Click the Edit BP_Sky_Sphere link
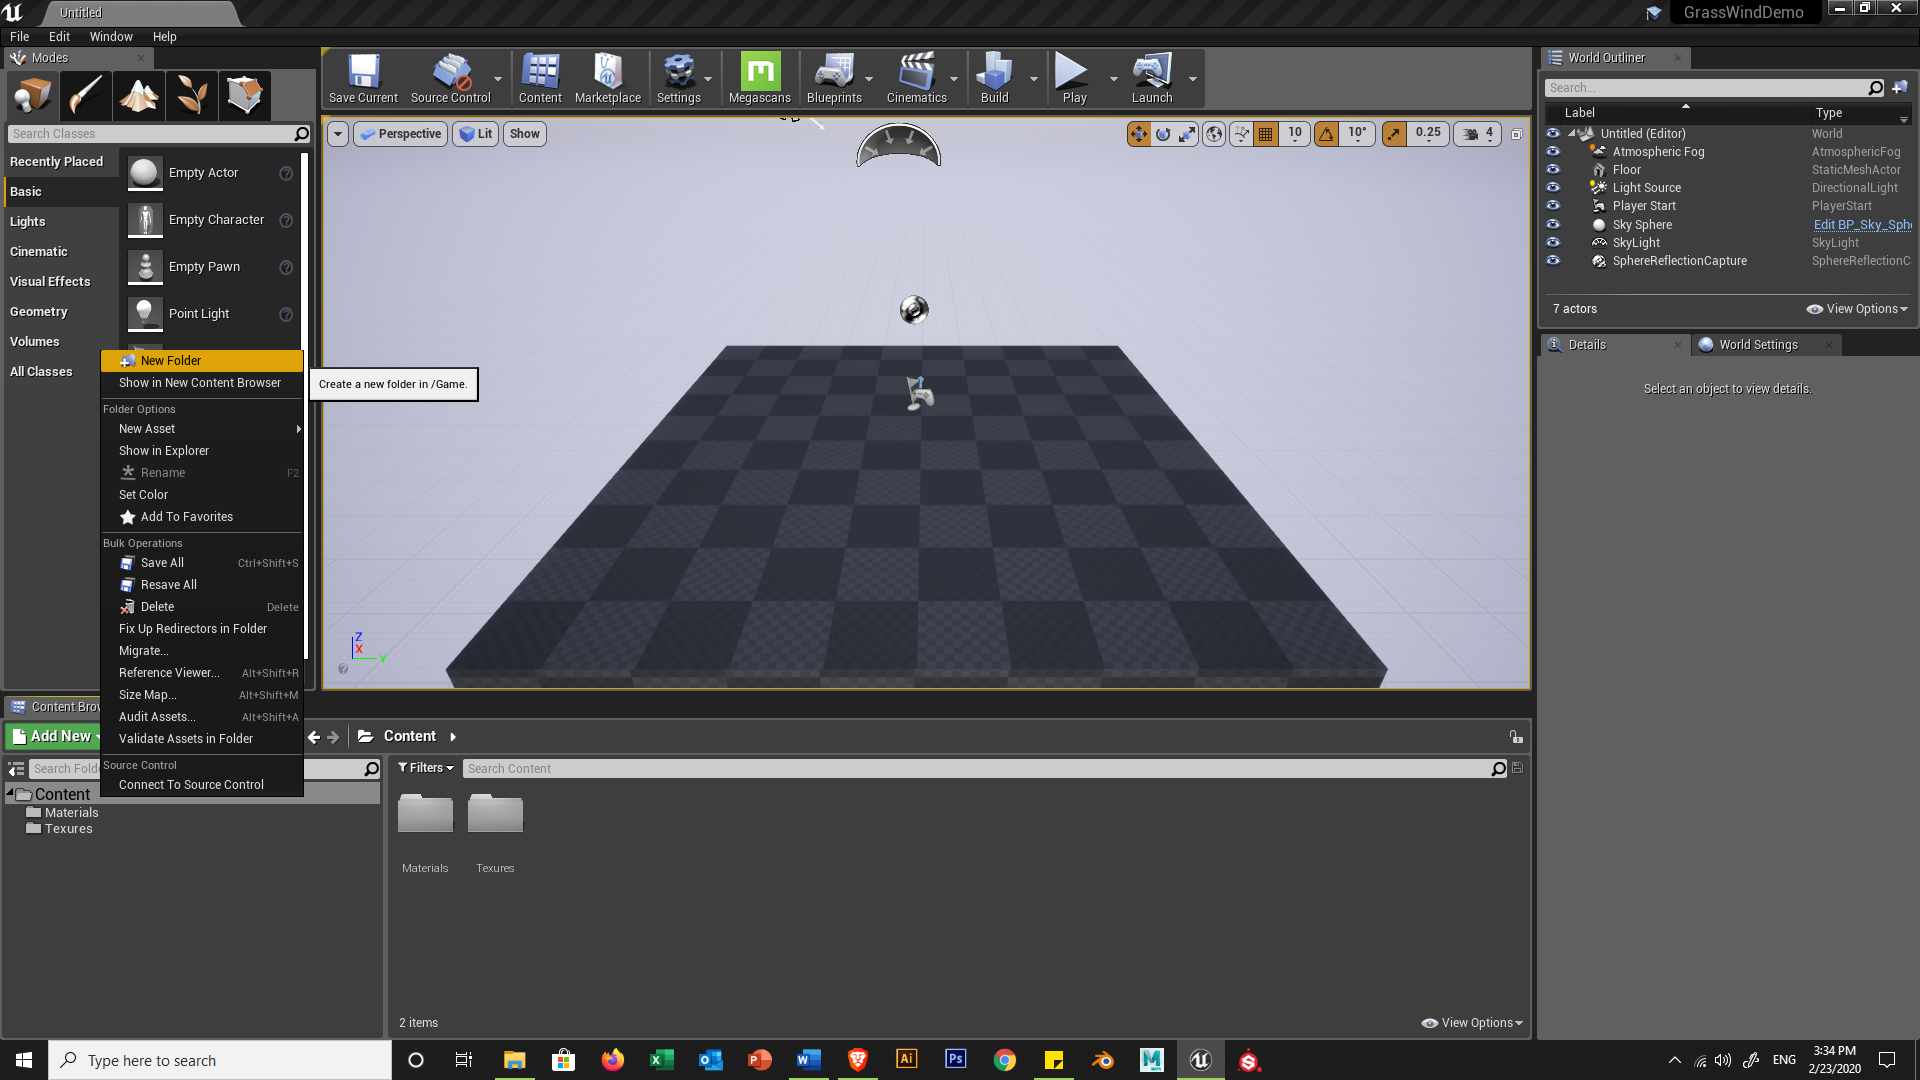Screen dimensions: 1920x1080 pyautogui.click(x=1861, y=225)
